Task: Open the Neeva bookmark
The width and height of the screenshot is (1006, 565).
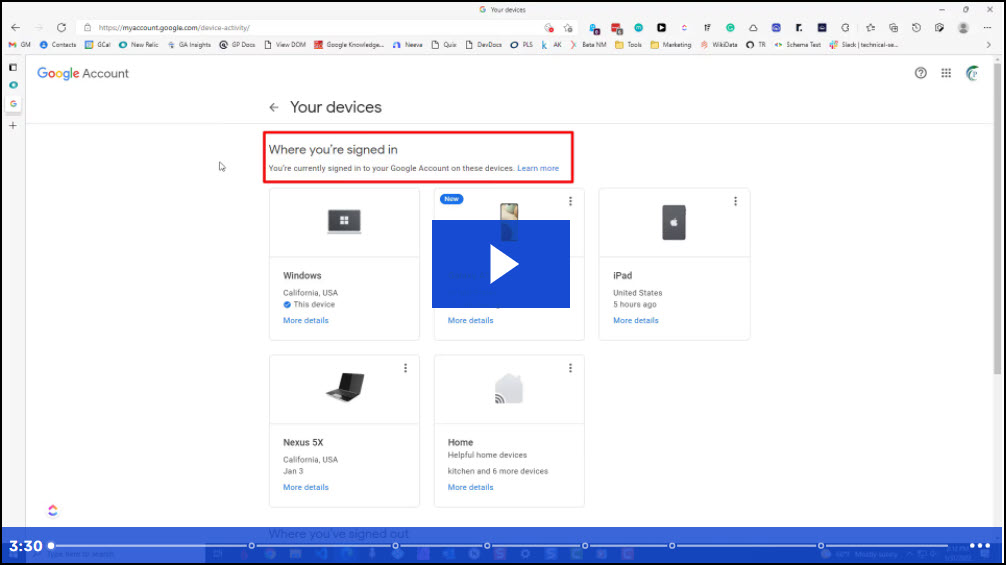Action: (x=408, y=45)
